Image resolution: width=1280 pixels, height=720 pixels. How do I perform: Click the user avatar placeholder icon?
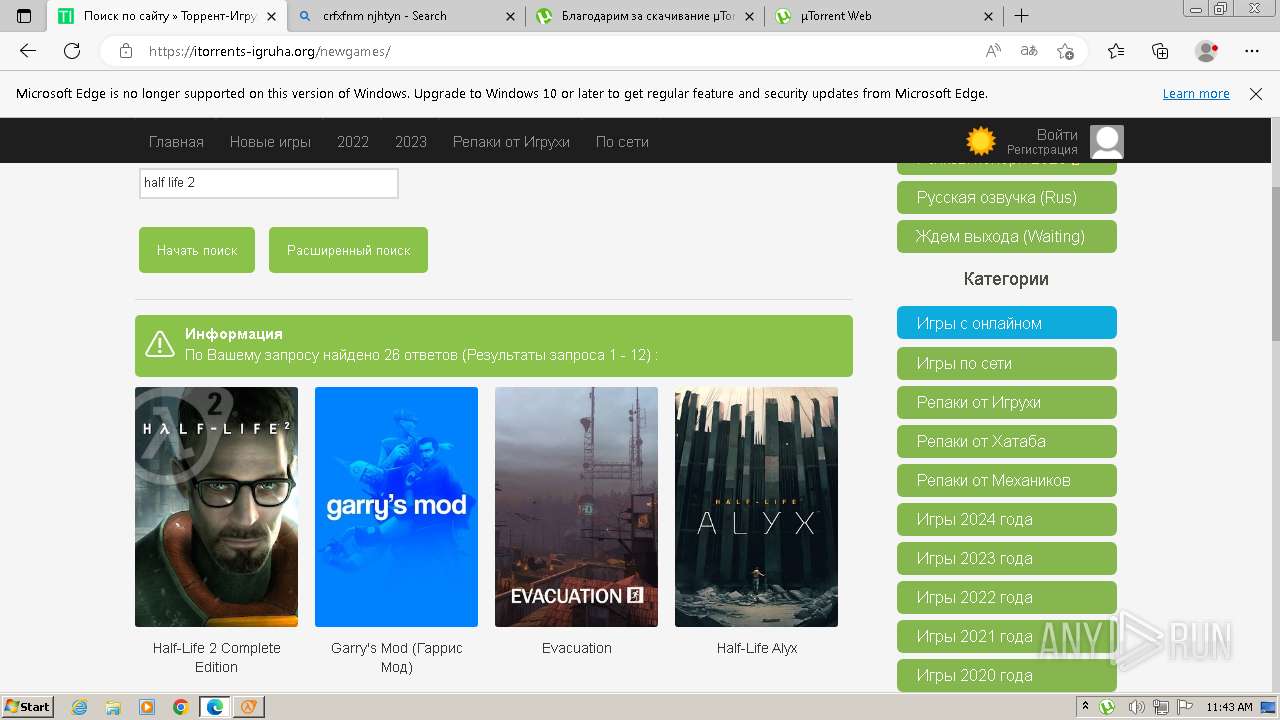click(x=1107, y=142)
